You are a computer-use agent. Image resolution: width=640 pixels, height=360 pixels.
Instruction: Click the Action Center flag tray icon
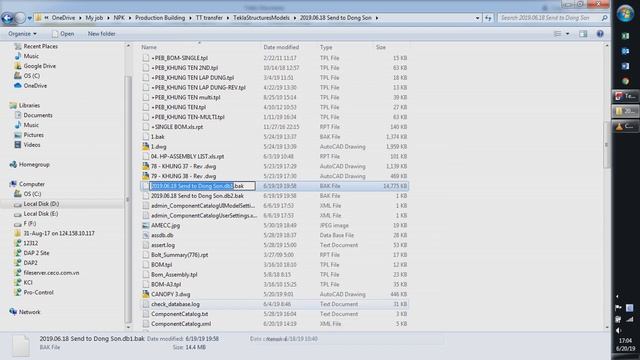tap(618, 308)
